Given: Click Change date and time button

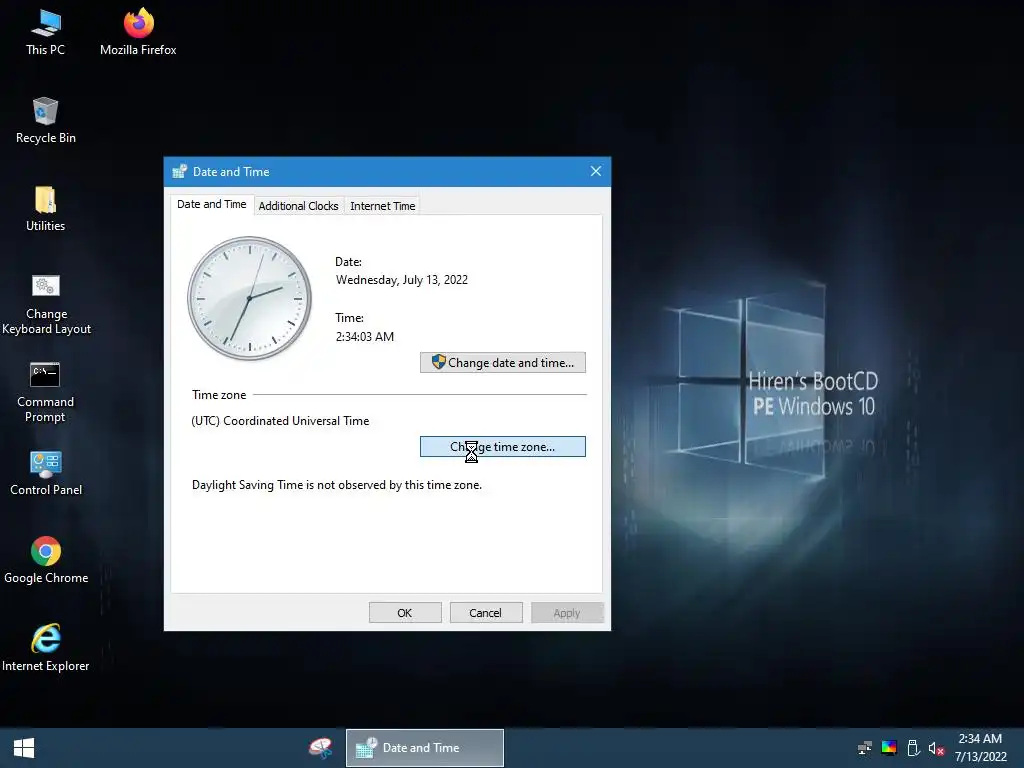Looking at the screenshot, I should coord(503,362).
